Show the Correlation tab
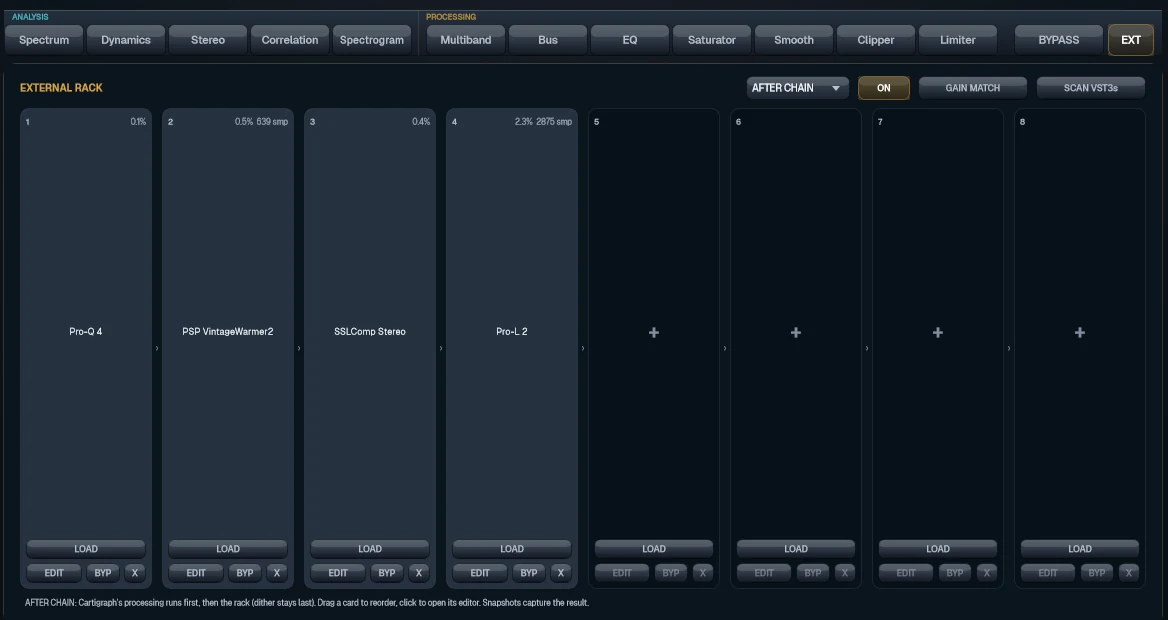This screenshot has width=1168, height=620. pos(290,40)
